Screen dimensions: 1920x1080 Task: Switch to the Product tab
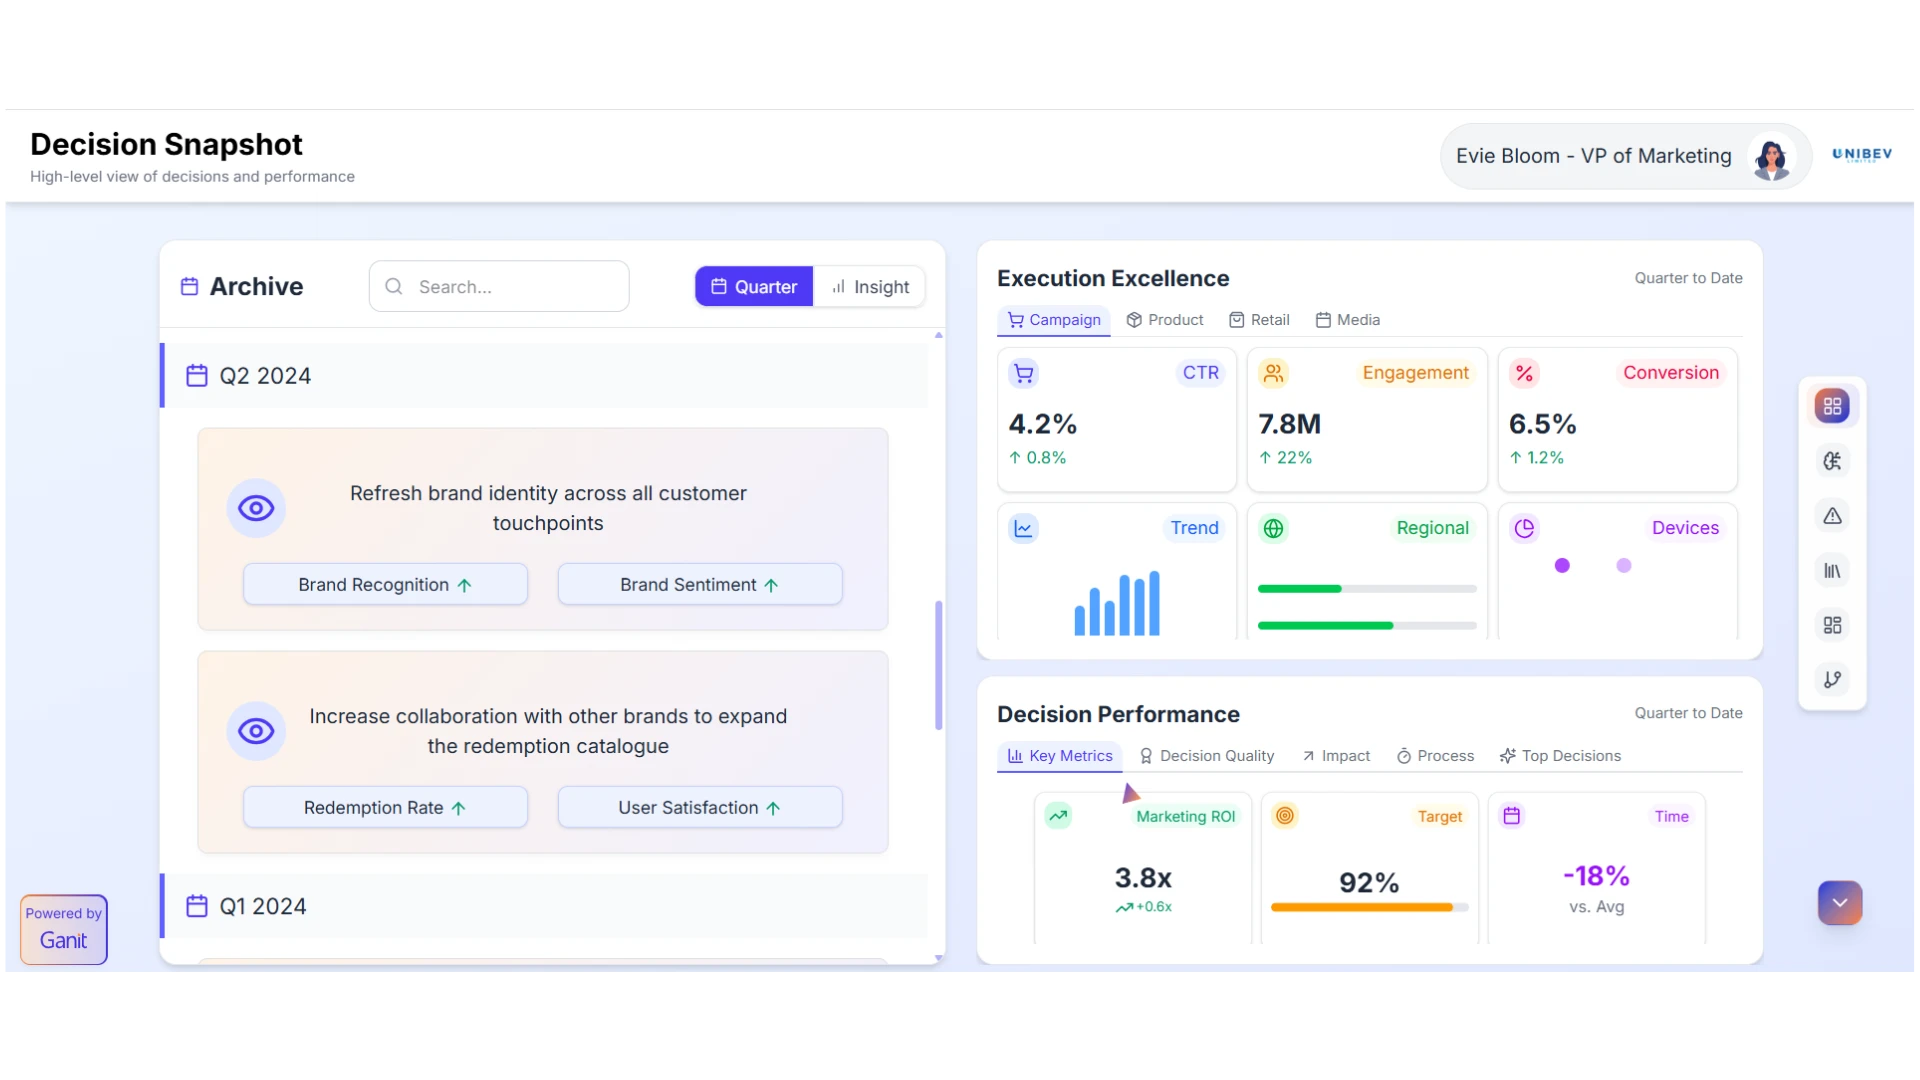(1165, 320)
